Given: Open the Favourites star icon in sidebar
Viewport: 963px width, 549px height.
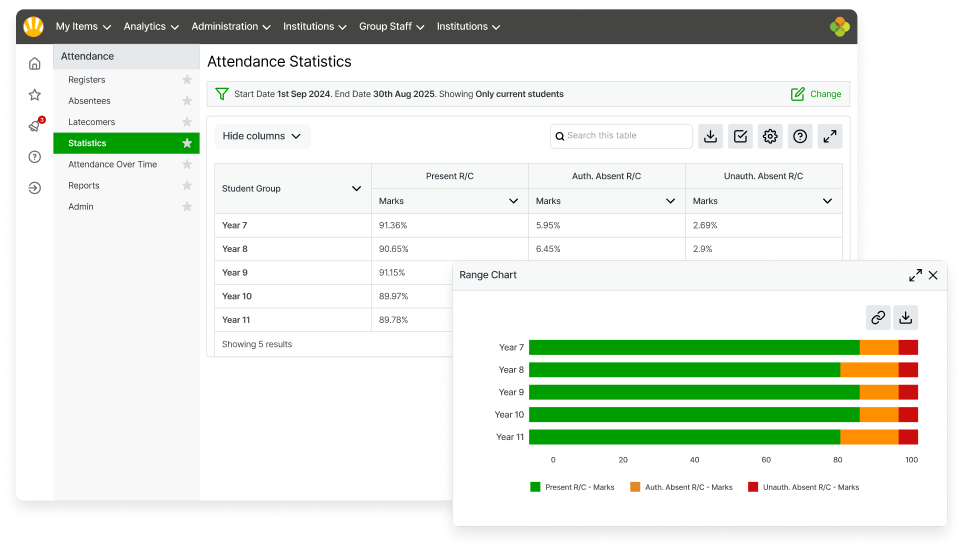Looking at the screenshot, I should click(x=35, y=95).
